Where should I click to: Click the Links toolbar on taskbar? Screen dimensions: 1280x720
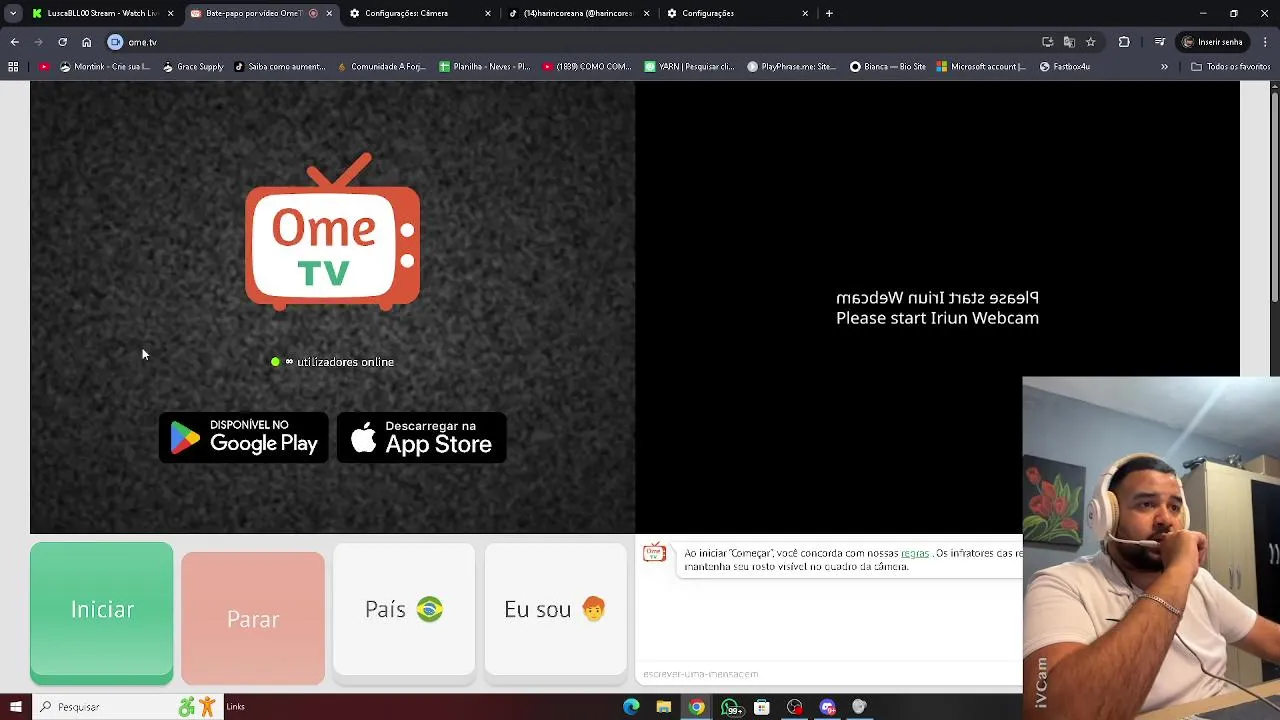[236, 707]
